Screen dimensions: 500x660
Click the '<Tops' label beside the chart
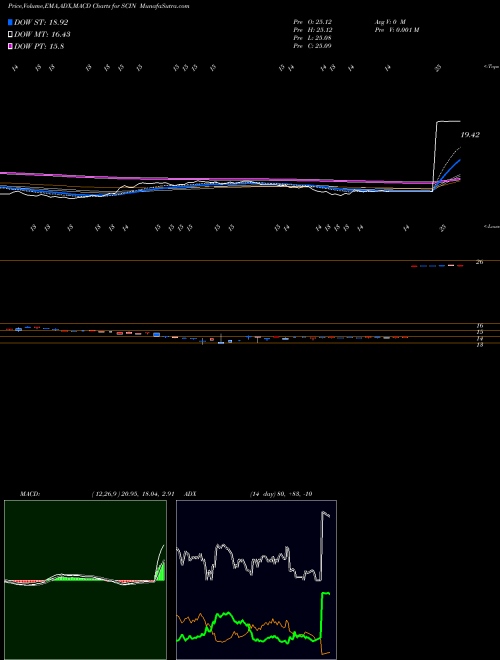[x=491, y=67]
